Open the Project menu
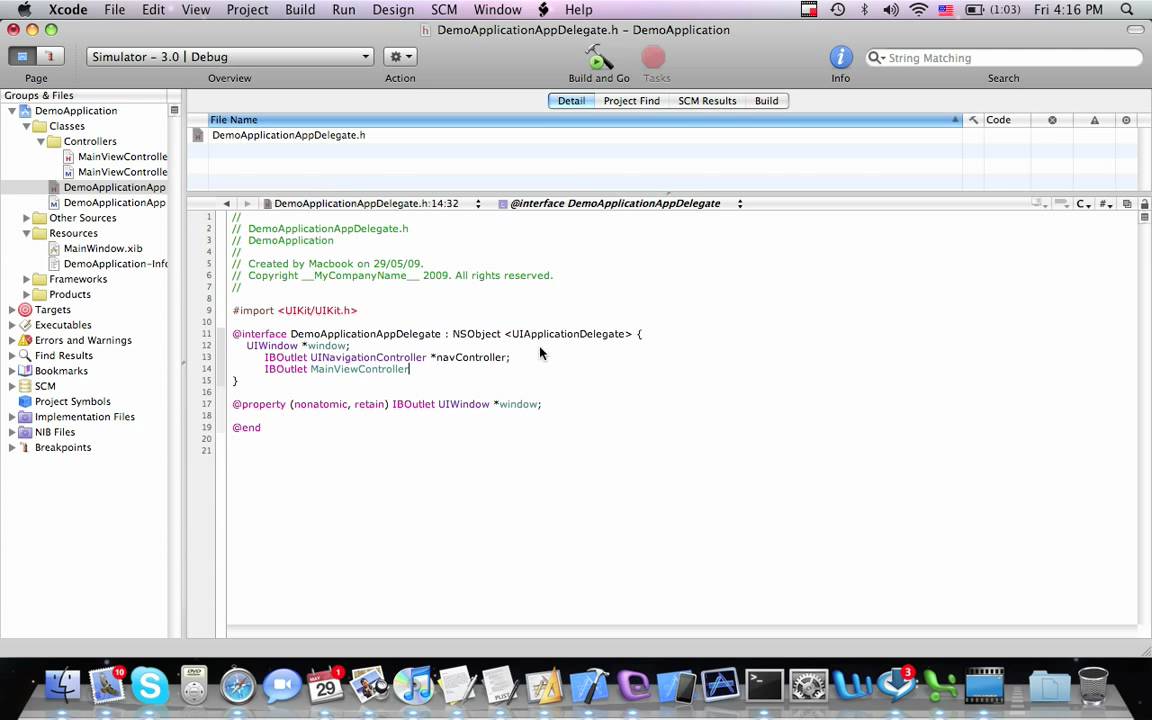 (x=247, y=10)
